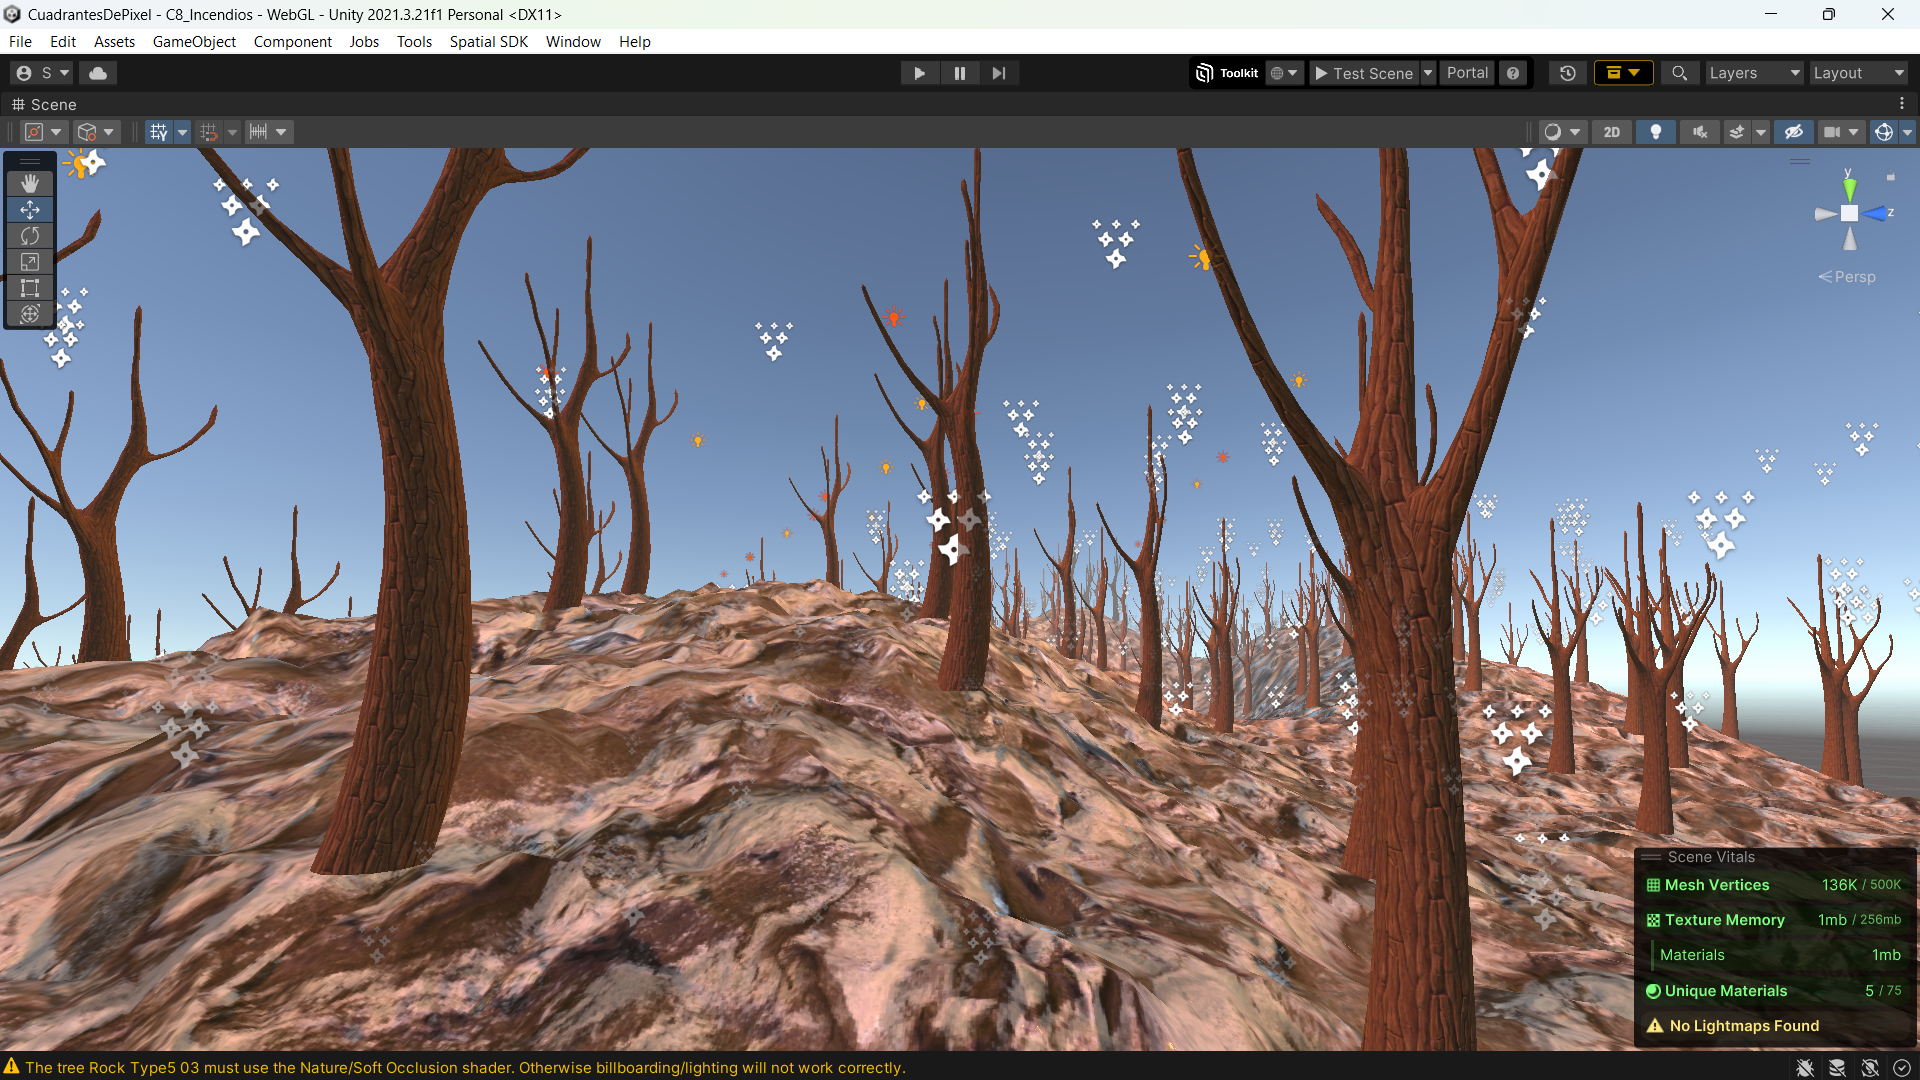Toggle scene visibility eye button
This screenshot has width=1920, height=1080.
[x=1793, y=132]
